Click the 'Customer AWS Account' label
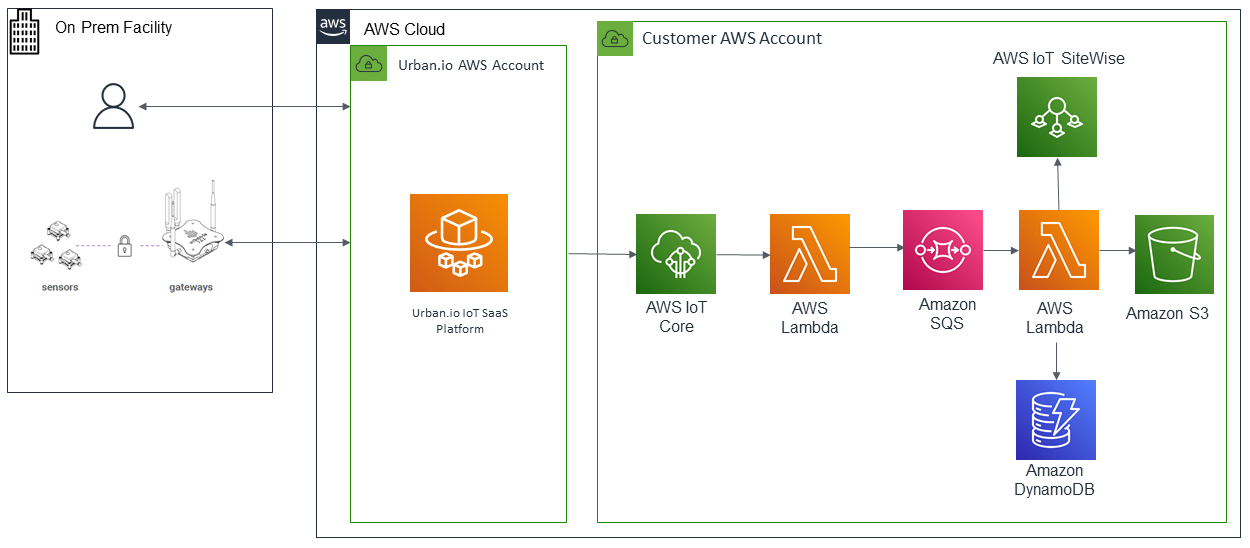Screen dimensions: 1250x548 pyautogui.click(x=732, y=39)
